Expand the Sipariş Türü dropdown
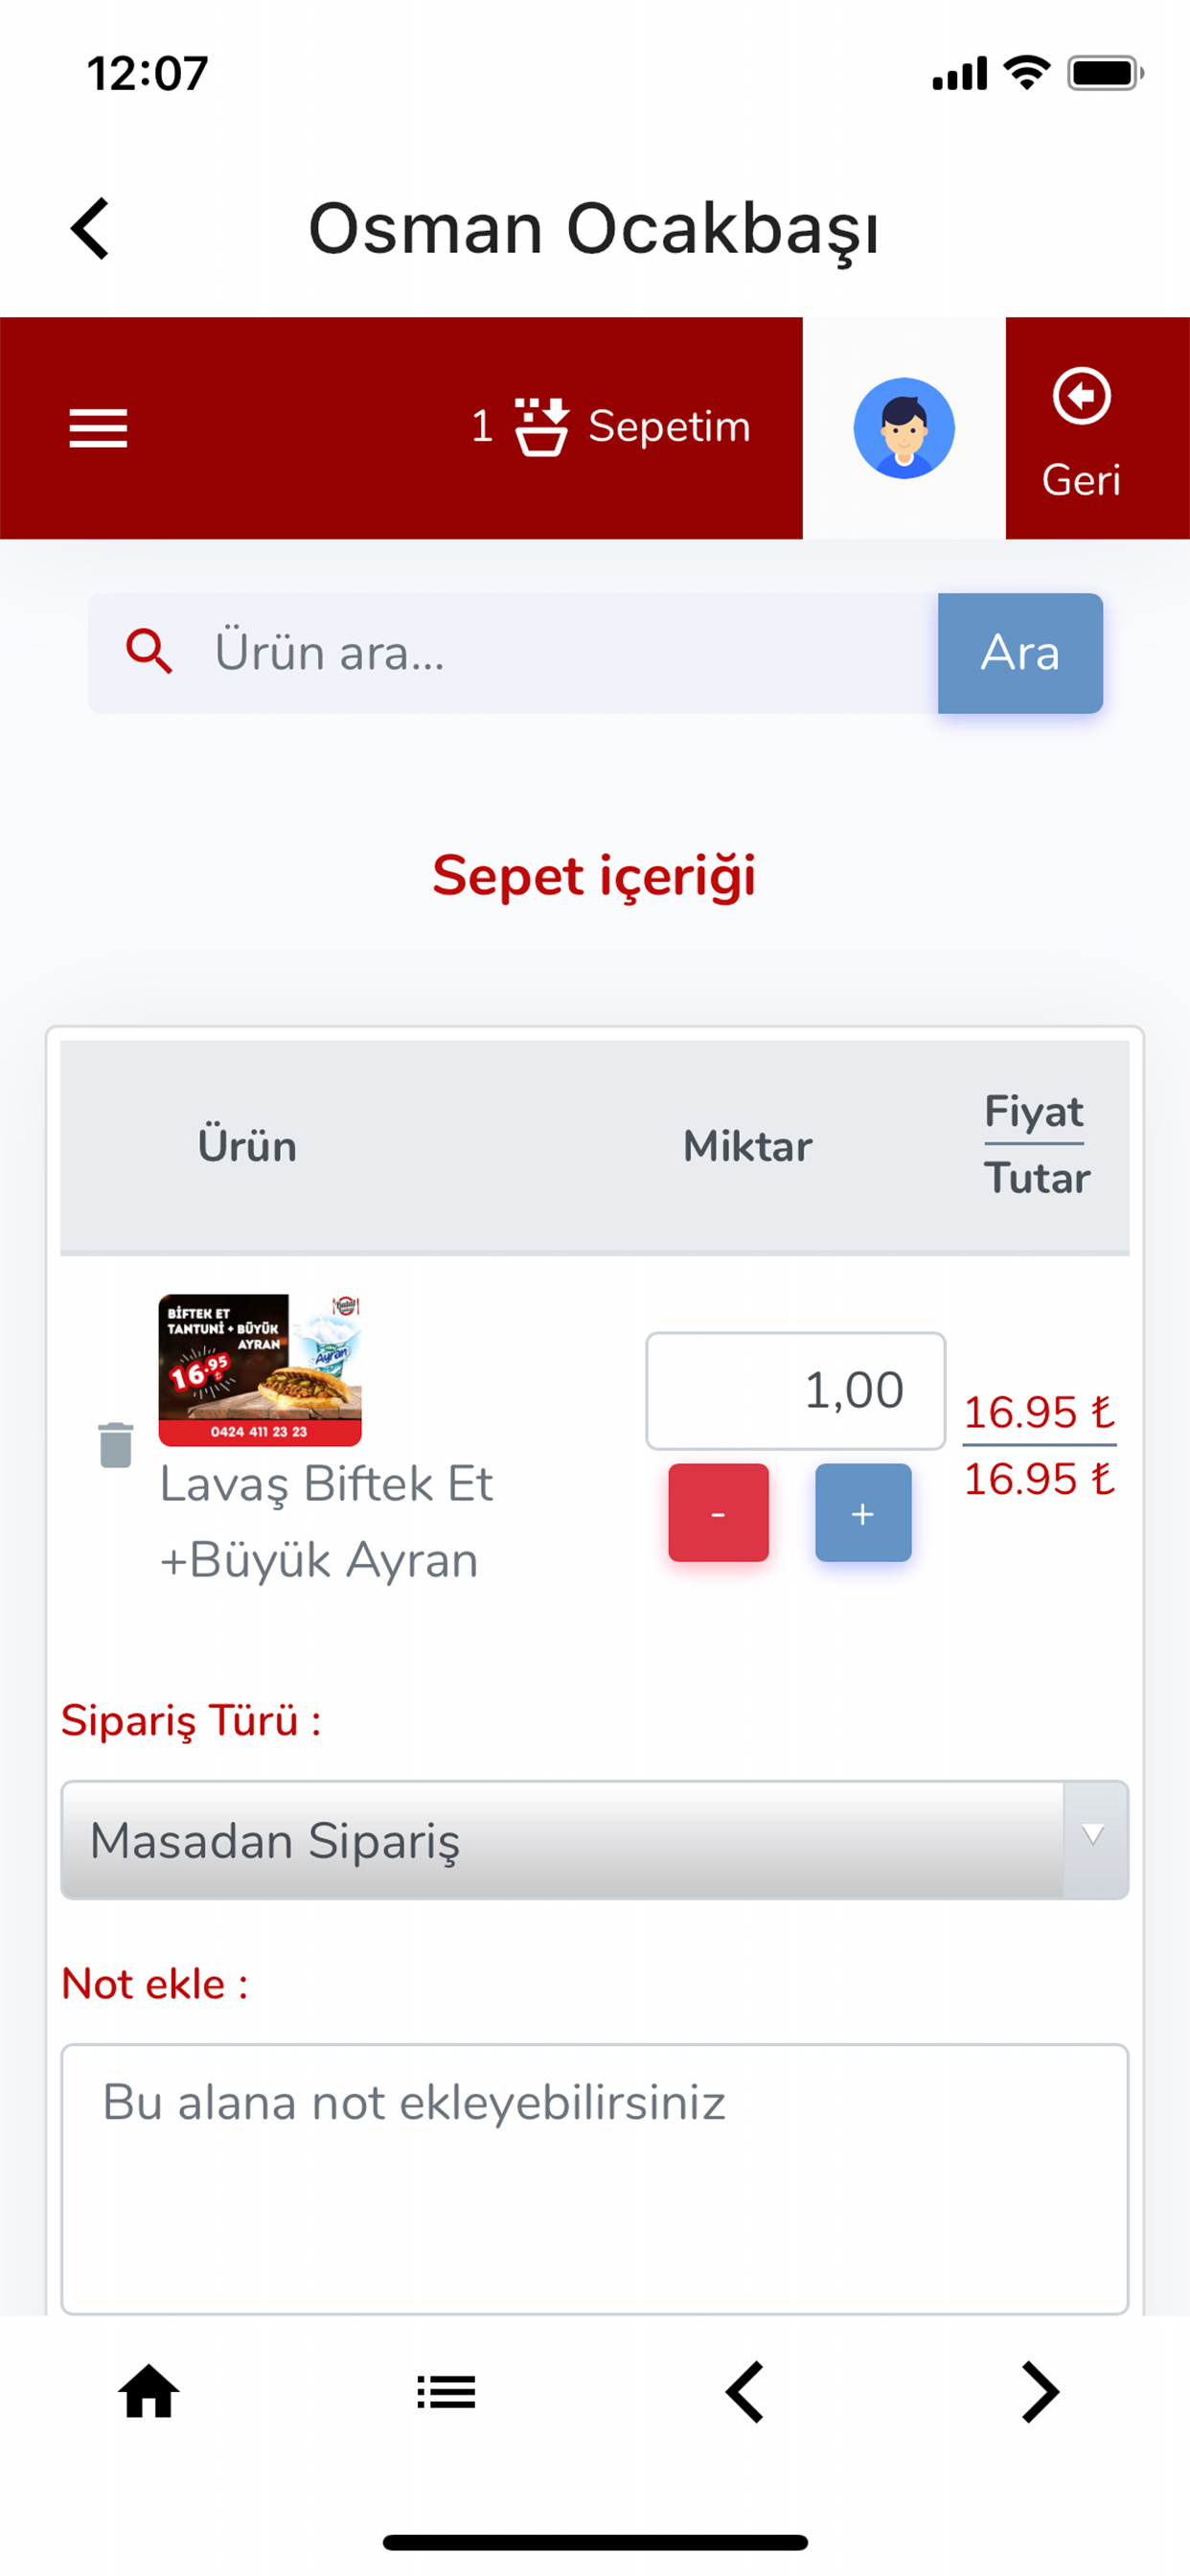 [560, 1839]
